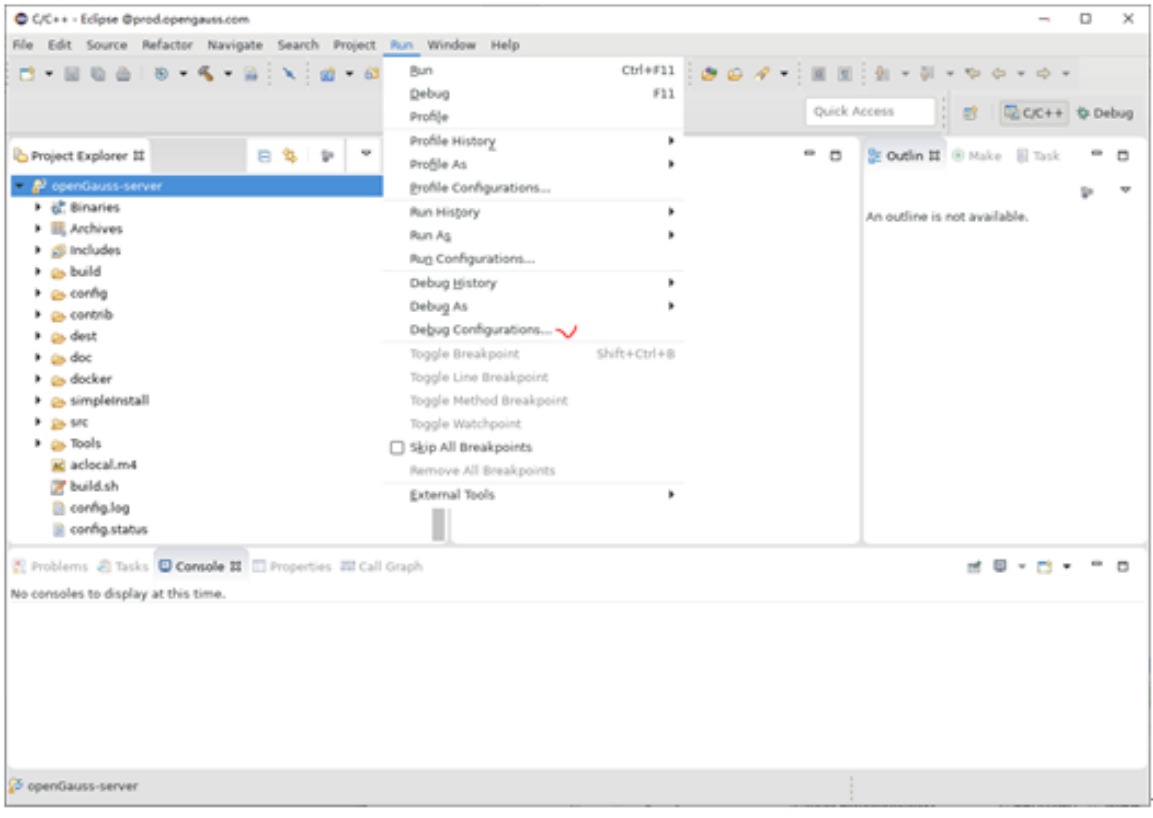This screenshot has height=818, width=1153.
Task: Switch to the Outline tab
Action: point(904,156)
